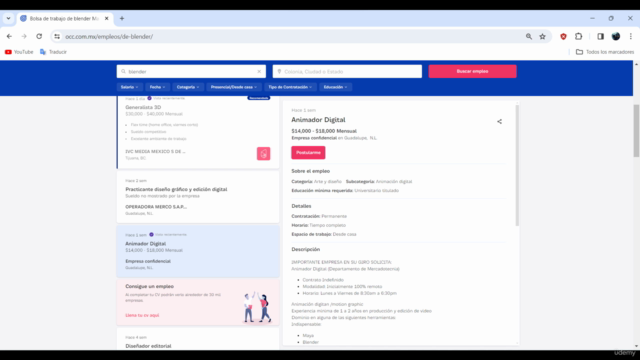This screenshot has width=640, height=360.
Task: Open a new browser tab
Action: tap(122, 18)
